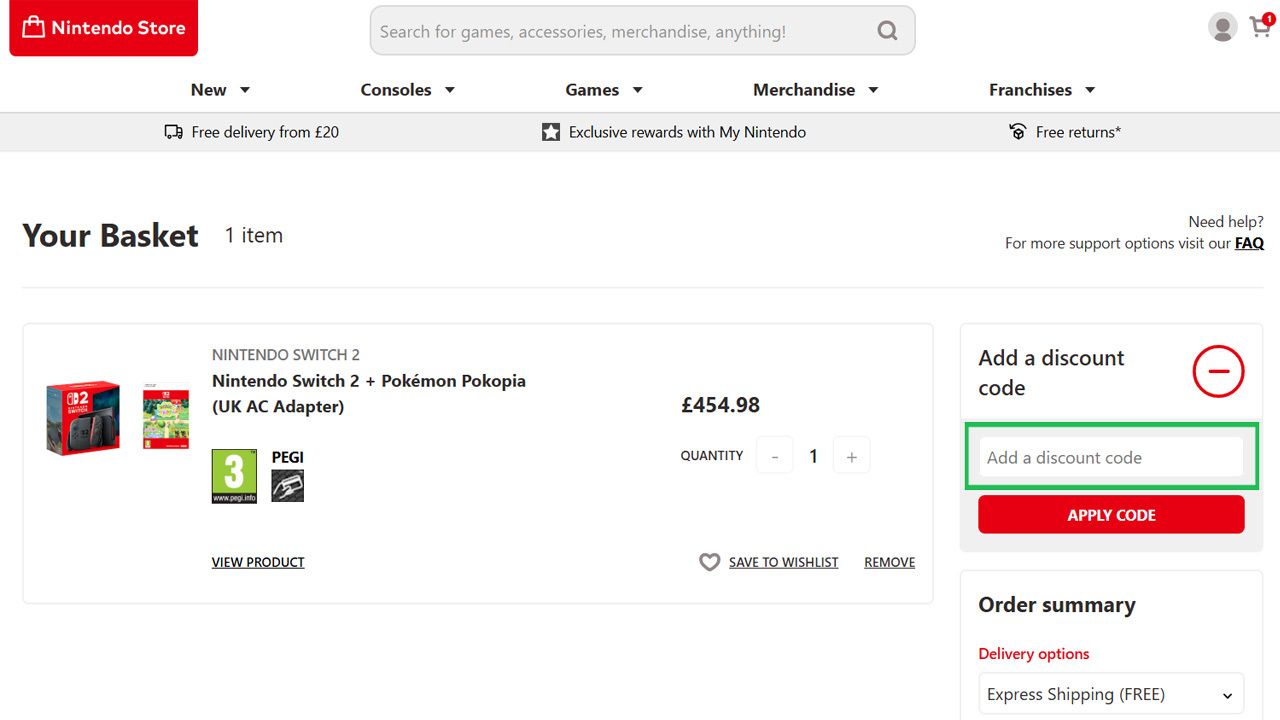The image size is (1280, 720).
Task: Expand the Franchises menu
Action: 1042,90
